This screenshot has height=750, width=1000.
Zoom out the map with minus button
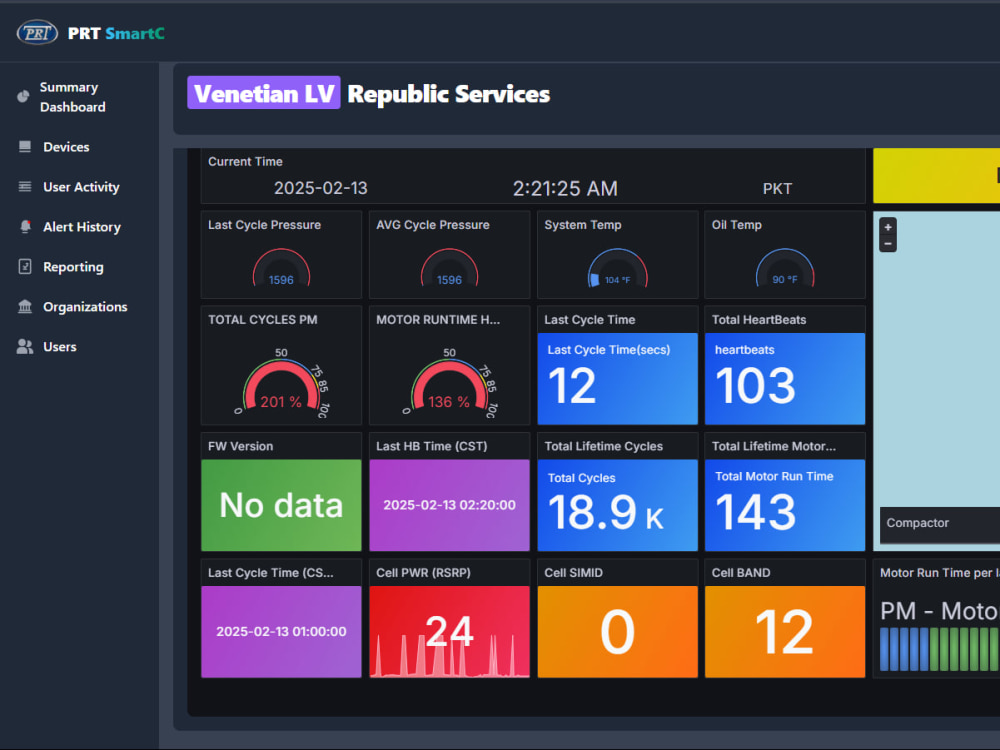(888, 244)
